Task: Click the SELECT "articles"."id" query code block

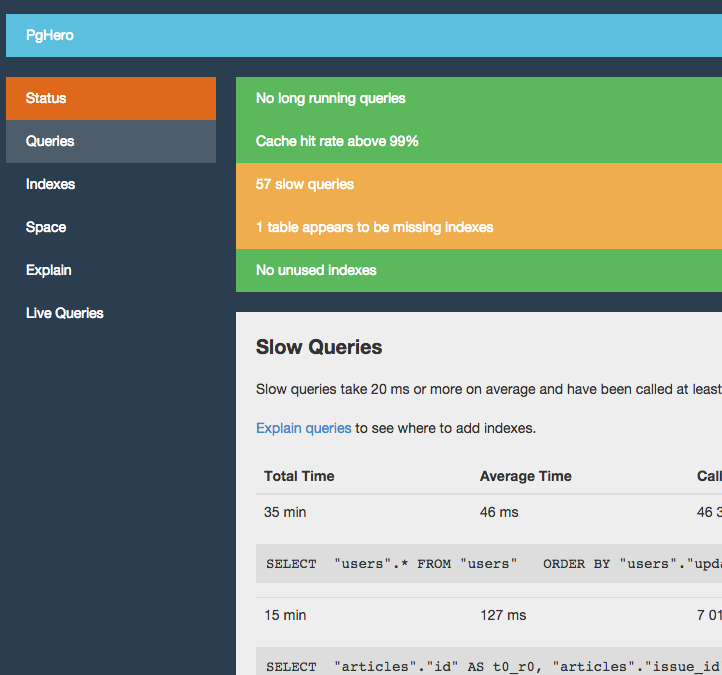Action: [489, 661]
